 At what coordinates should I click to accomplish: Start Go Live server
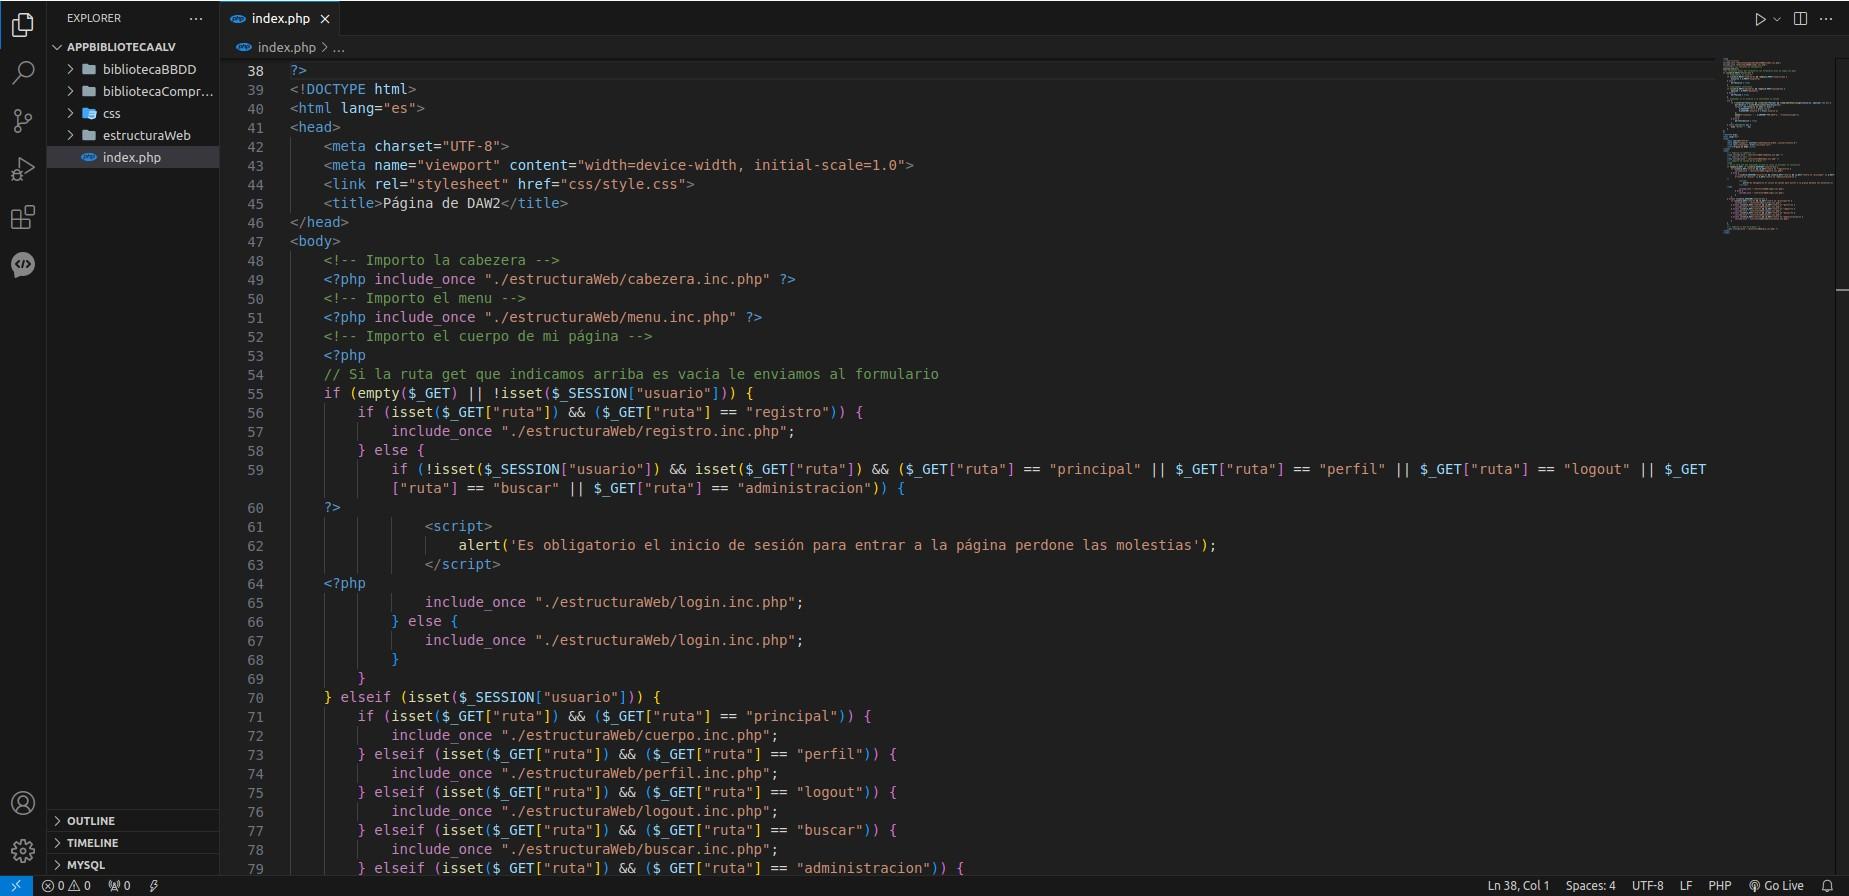(x=1776, y=886)
